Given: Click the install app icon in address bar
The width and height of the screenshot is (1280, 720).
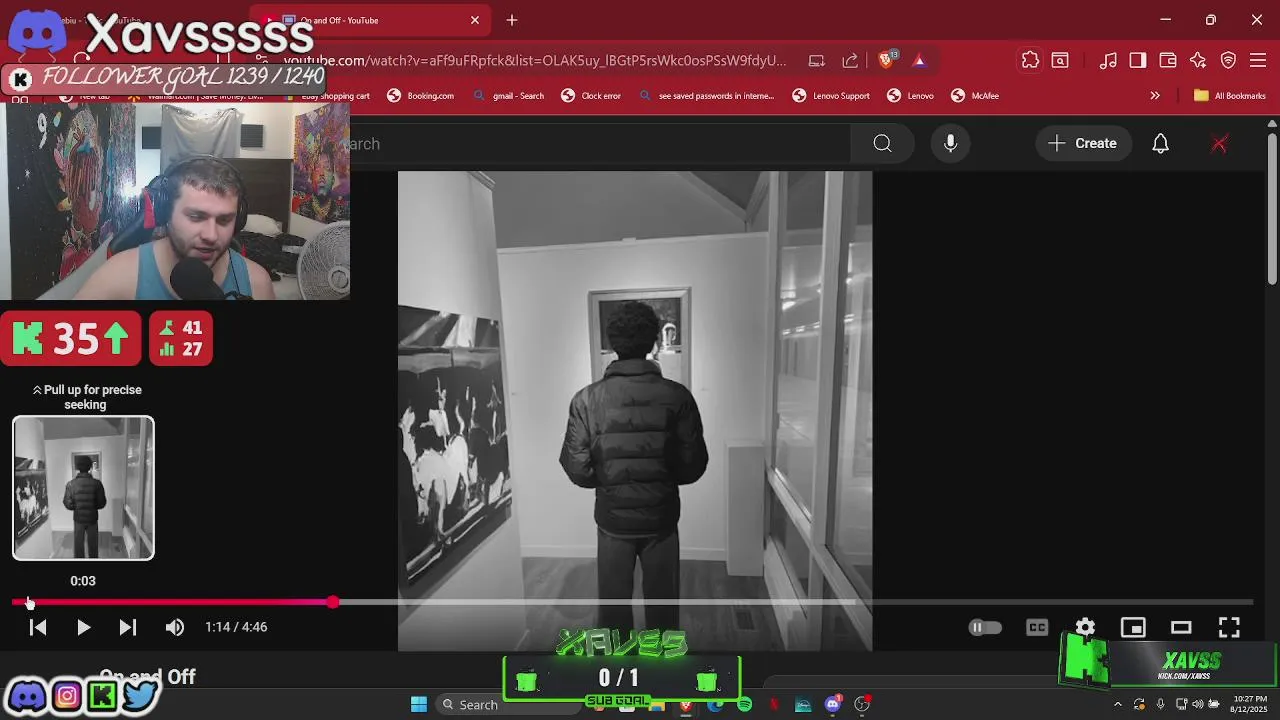Looking at the screenshot, I should tap(817, 60).
